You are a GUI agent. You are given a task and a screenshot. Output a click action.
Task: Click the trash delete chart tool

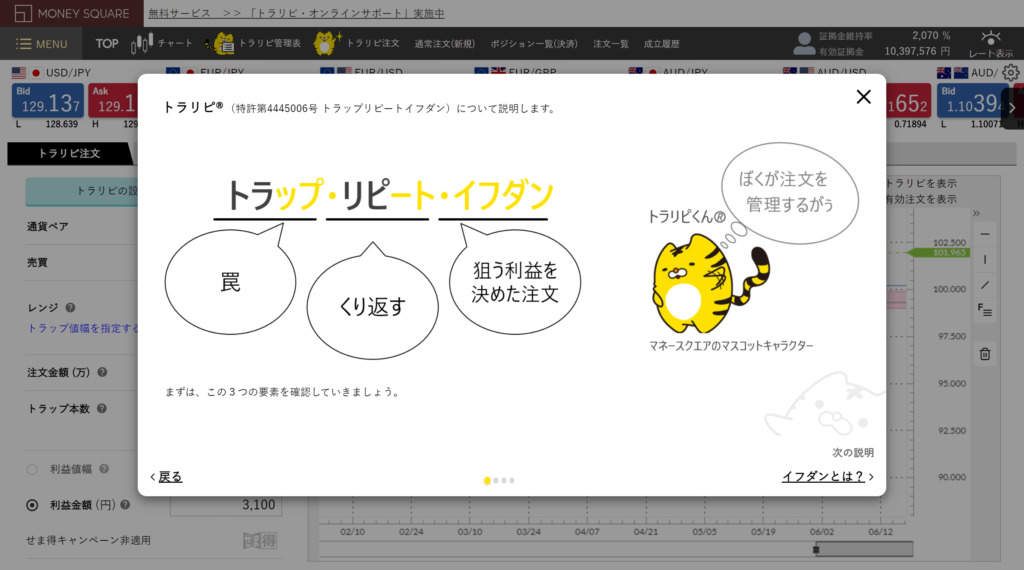tap(985, 354)
